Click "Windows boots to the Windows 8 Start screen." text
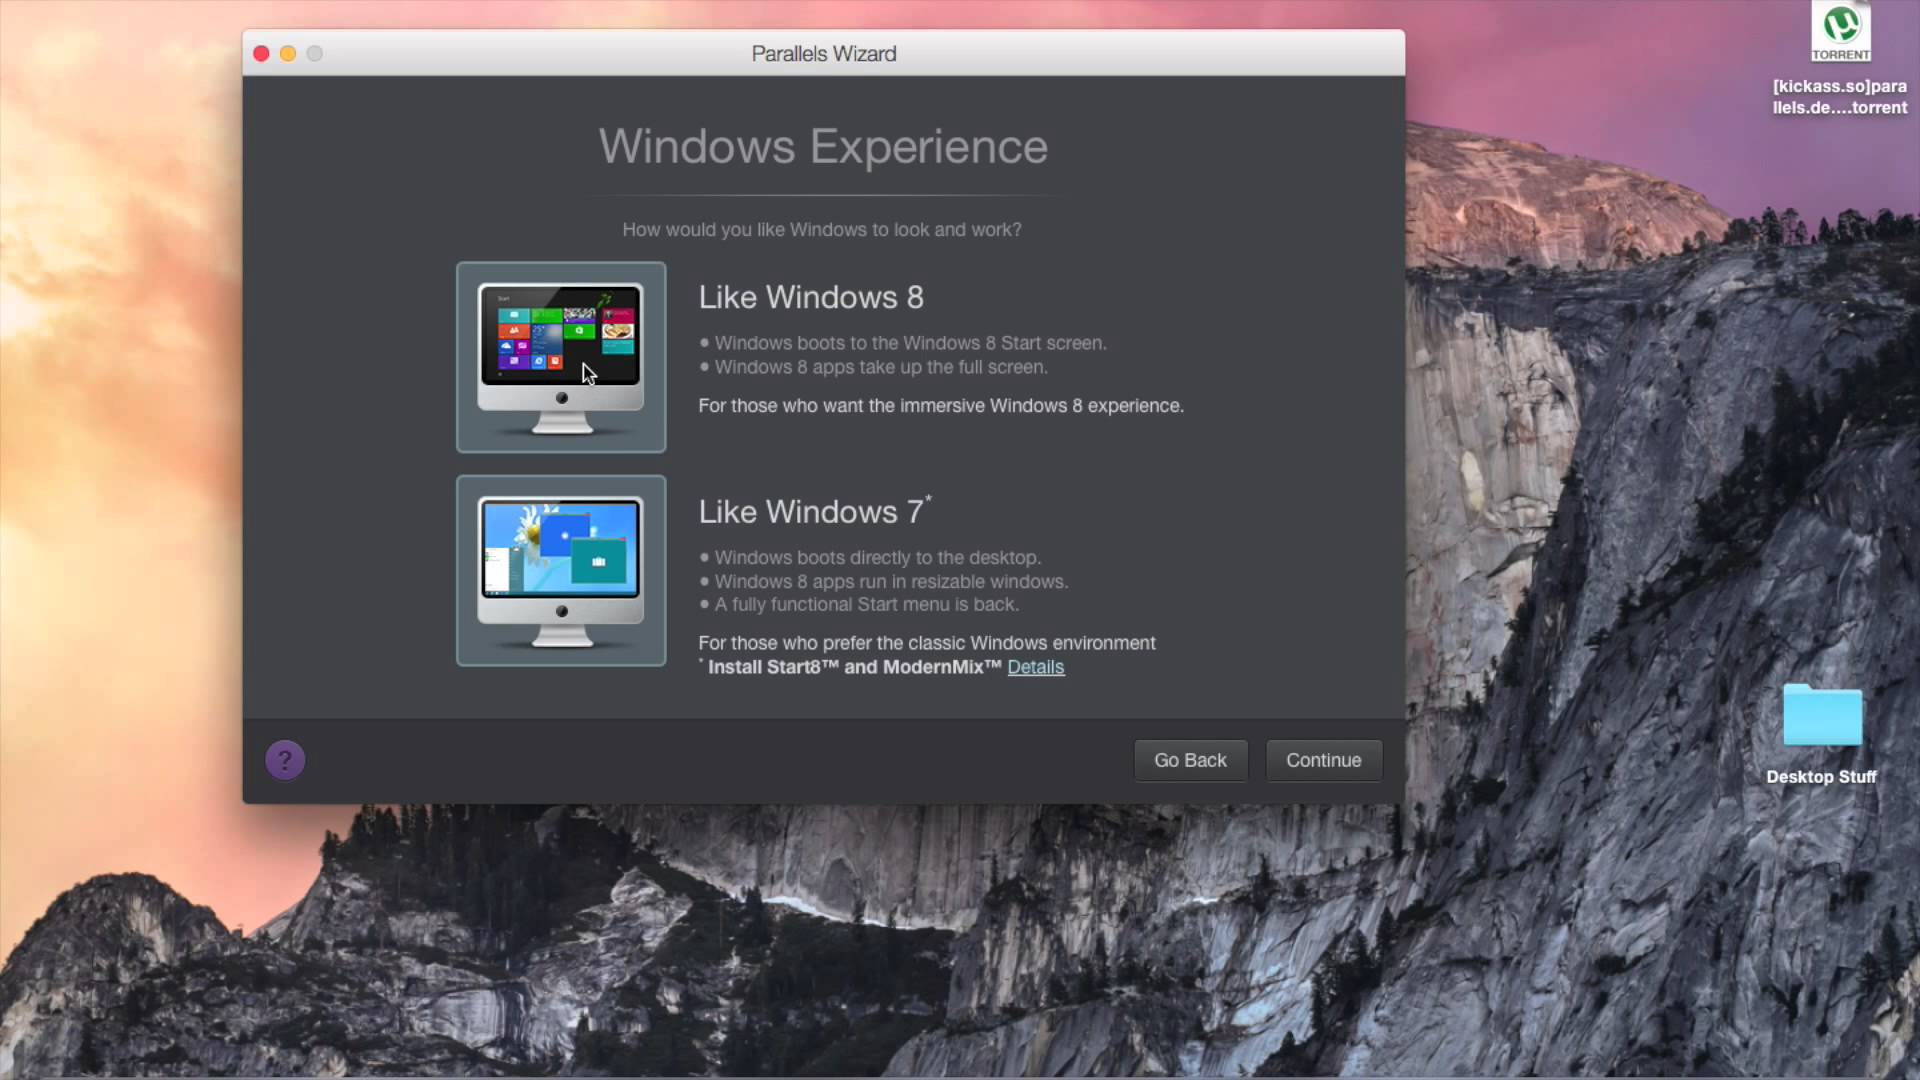 (x=910, y=343)
